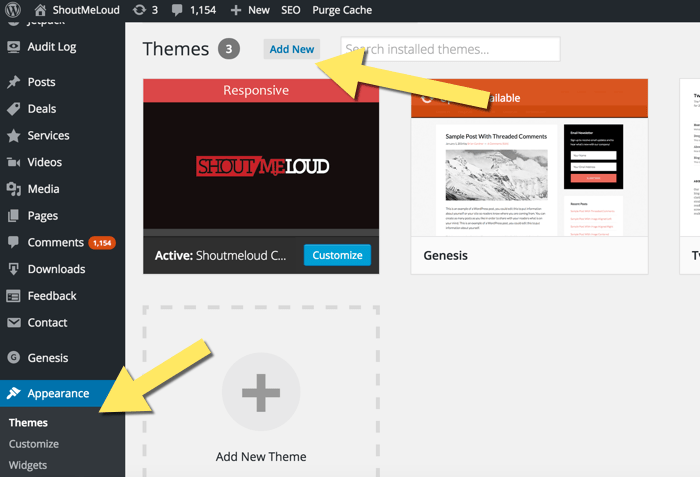Click the Comments bubble icon in sidebar

[x=14, y=242]
